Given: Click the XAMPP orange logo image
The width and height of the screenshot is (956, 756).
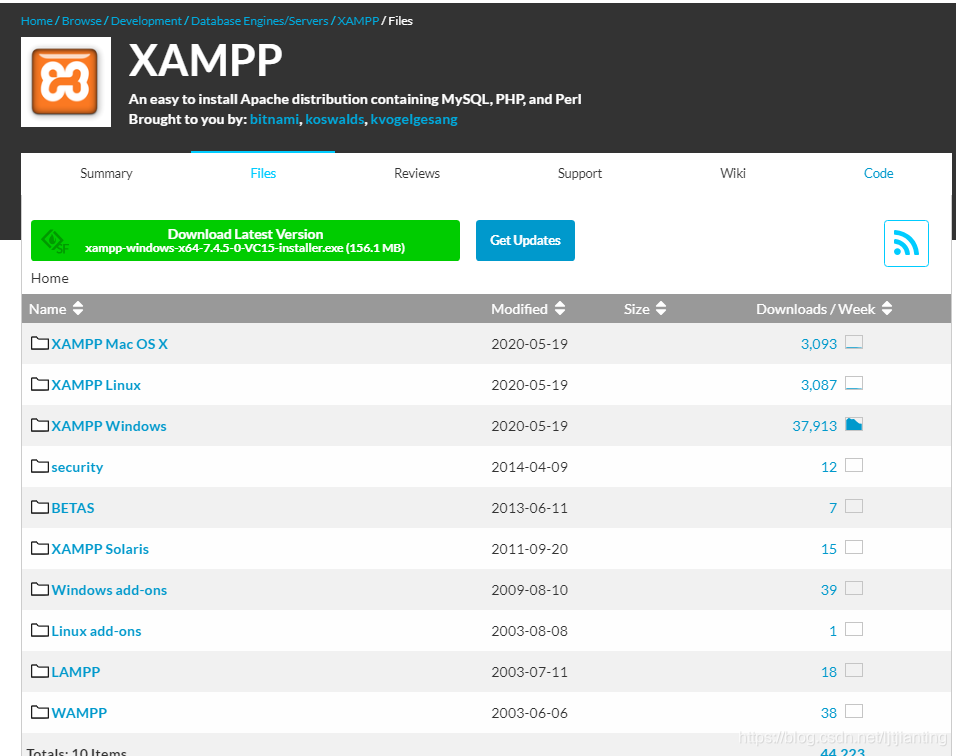Looking at the screenshot, I should point(66,82).
